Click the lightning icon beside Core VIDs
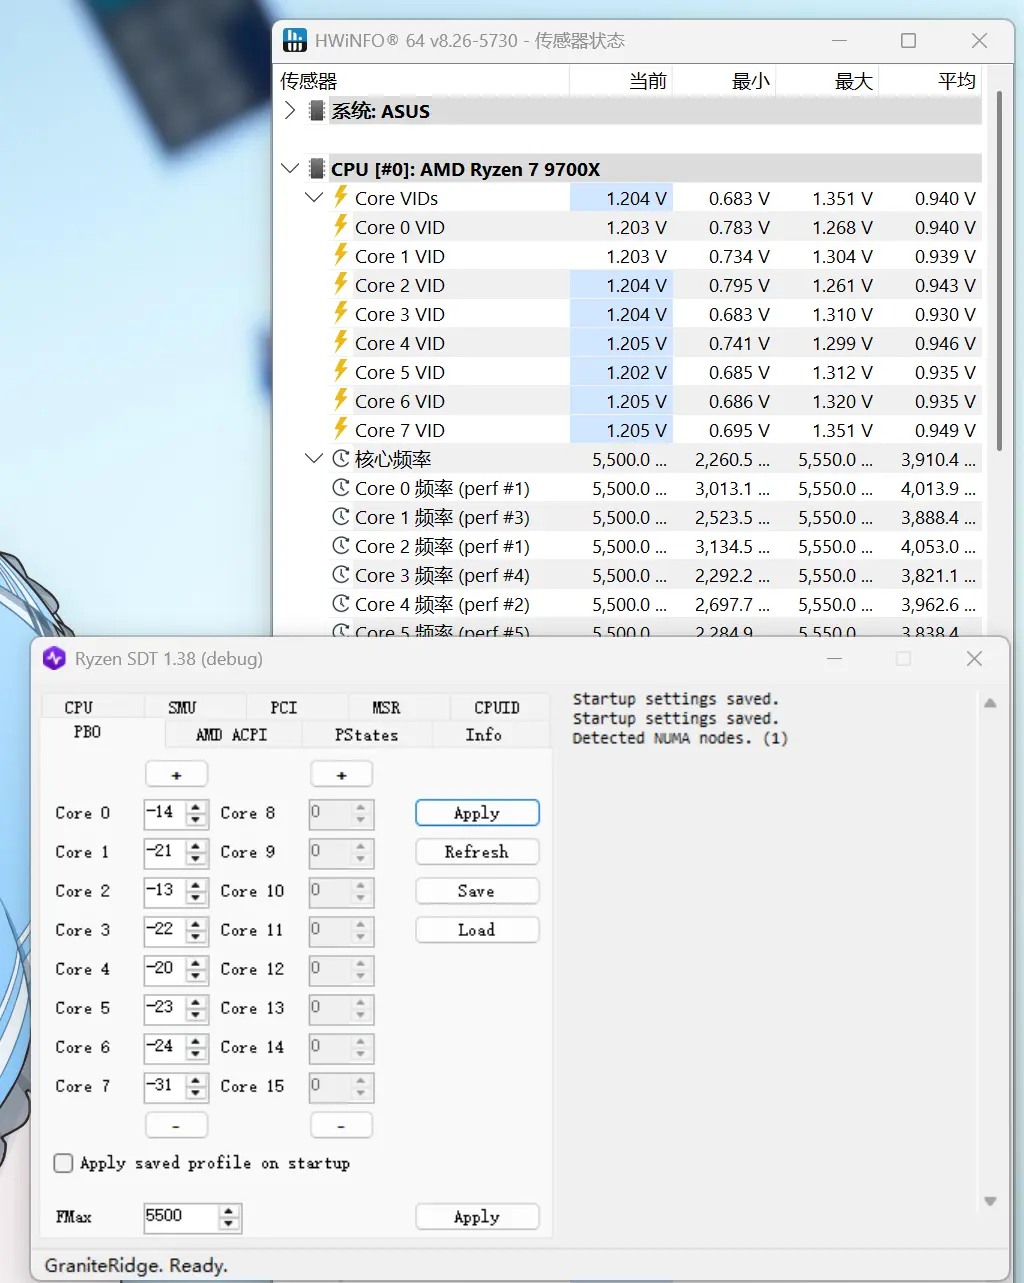Image resolution: width=1024 pixels, height=1283 pixels. tap(341, 197)
